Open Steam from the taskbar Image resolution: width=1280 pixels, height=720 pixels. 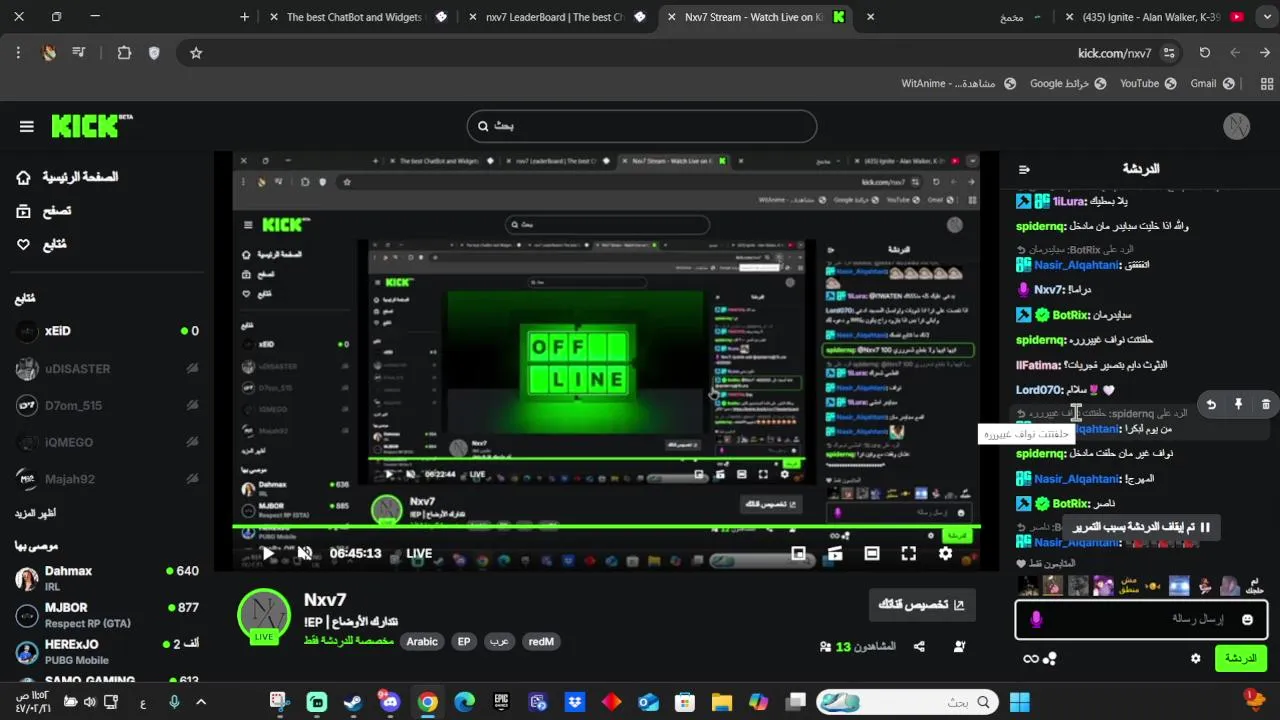(x=353, y=703)
